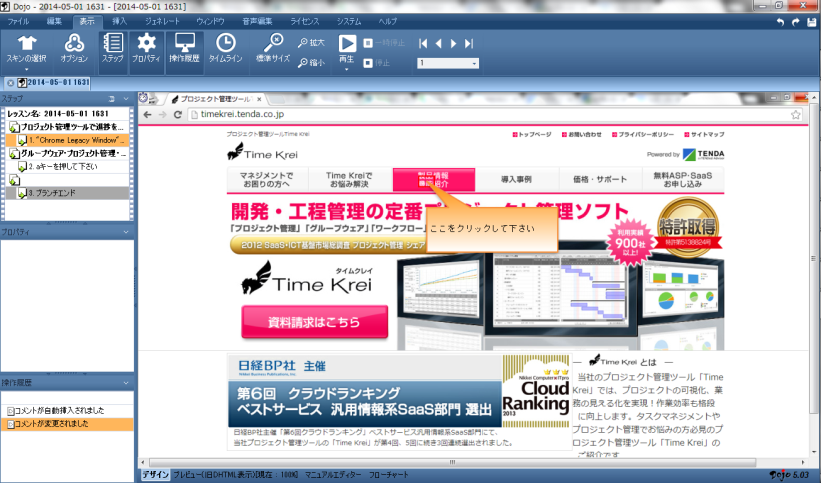
Task: Open the 編集 menu
Action: [54, 21]
